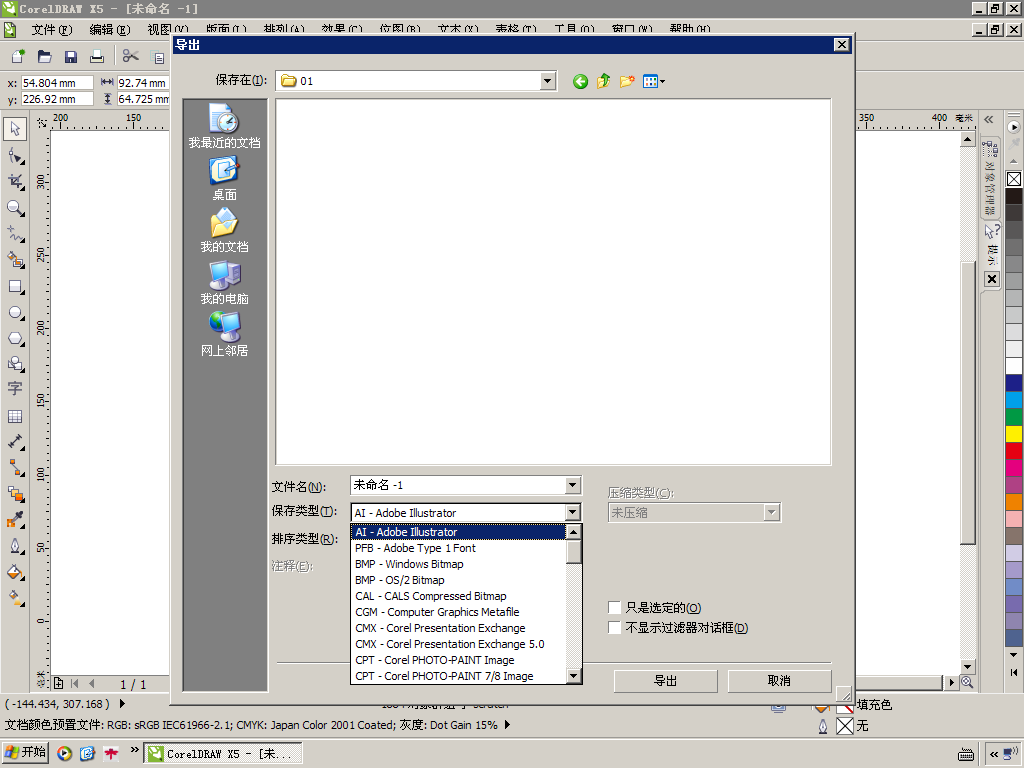
Task: Select the Crop tool
Action: [x=15, y=182]
